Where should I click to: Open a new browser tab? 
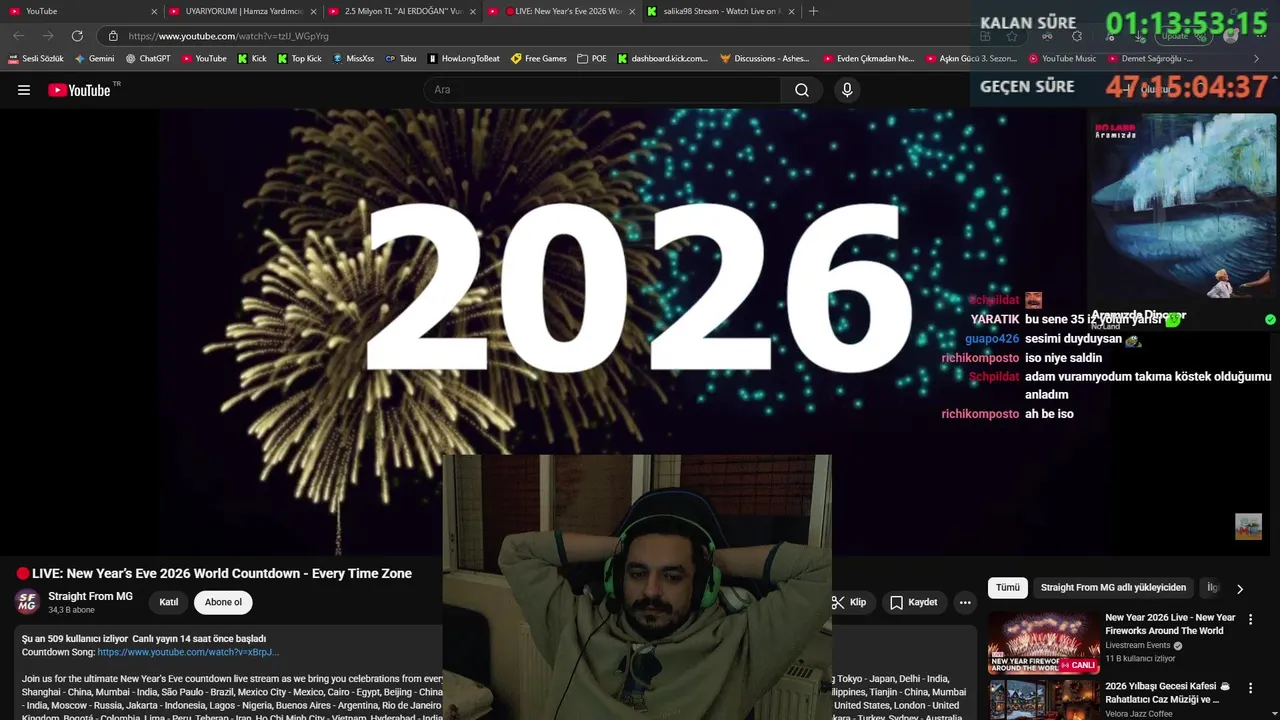click(813, 11)
